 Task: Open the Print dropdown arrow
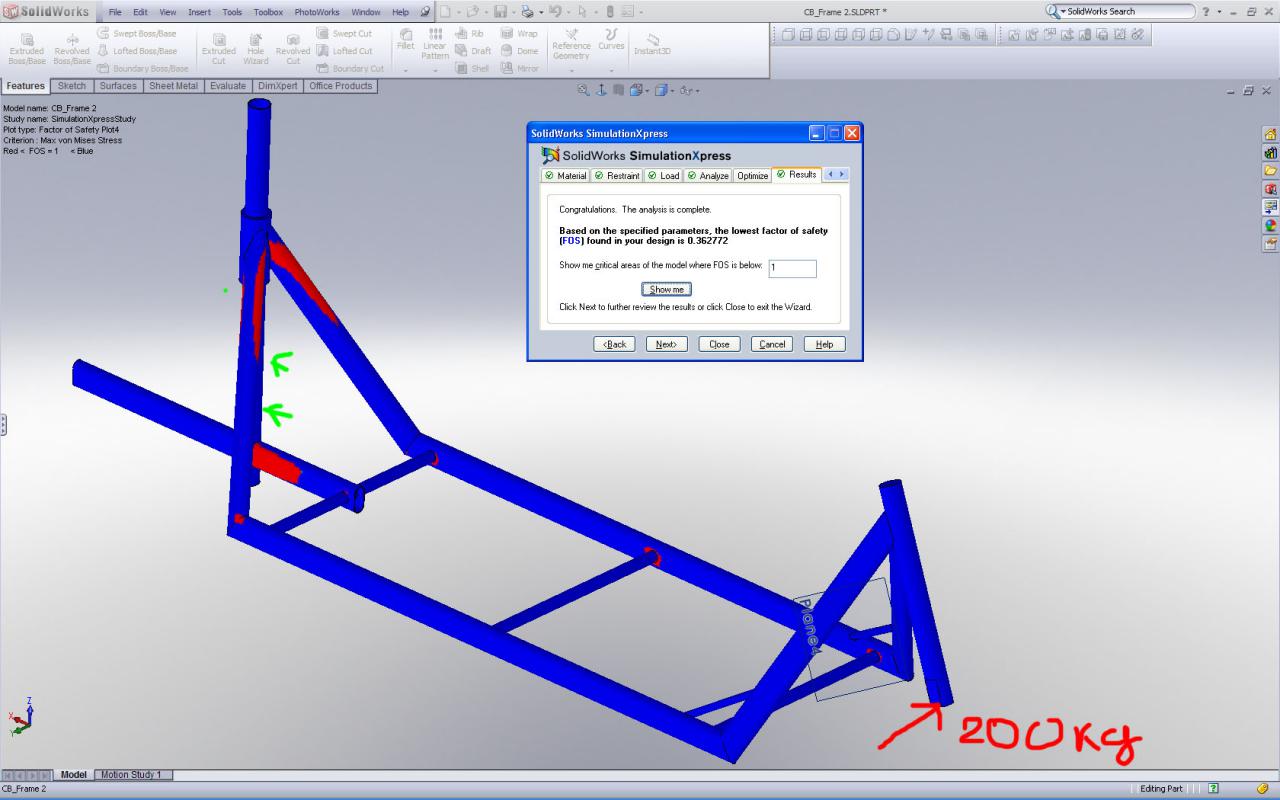(540, 12)
